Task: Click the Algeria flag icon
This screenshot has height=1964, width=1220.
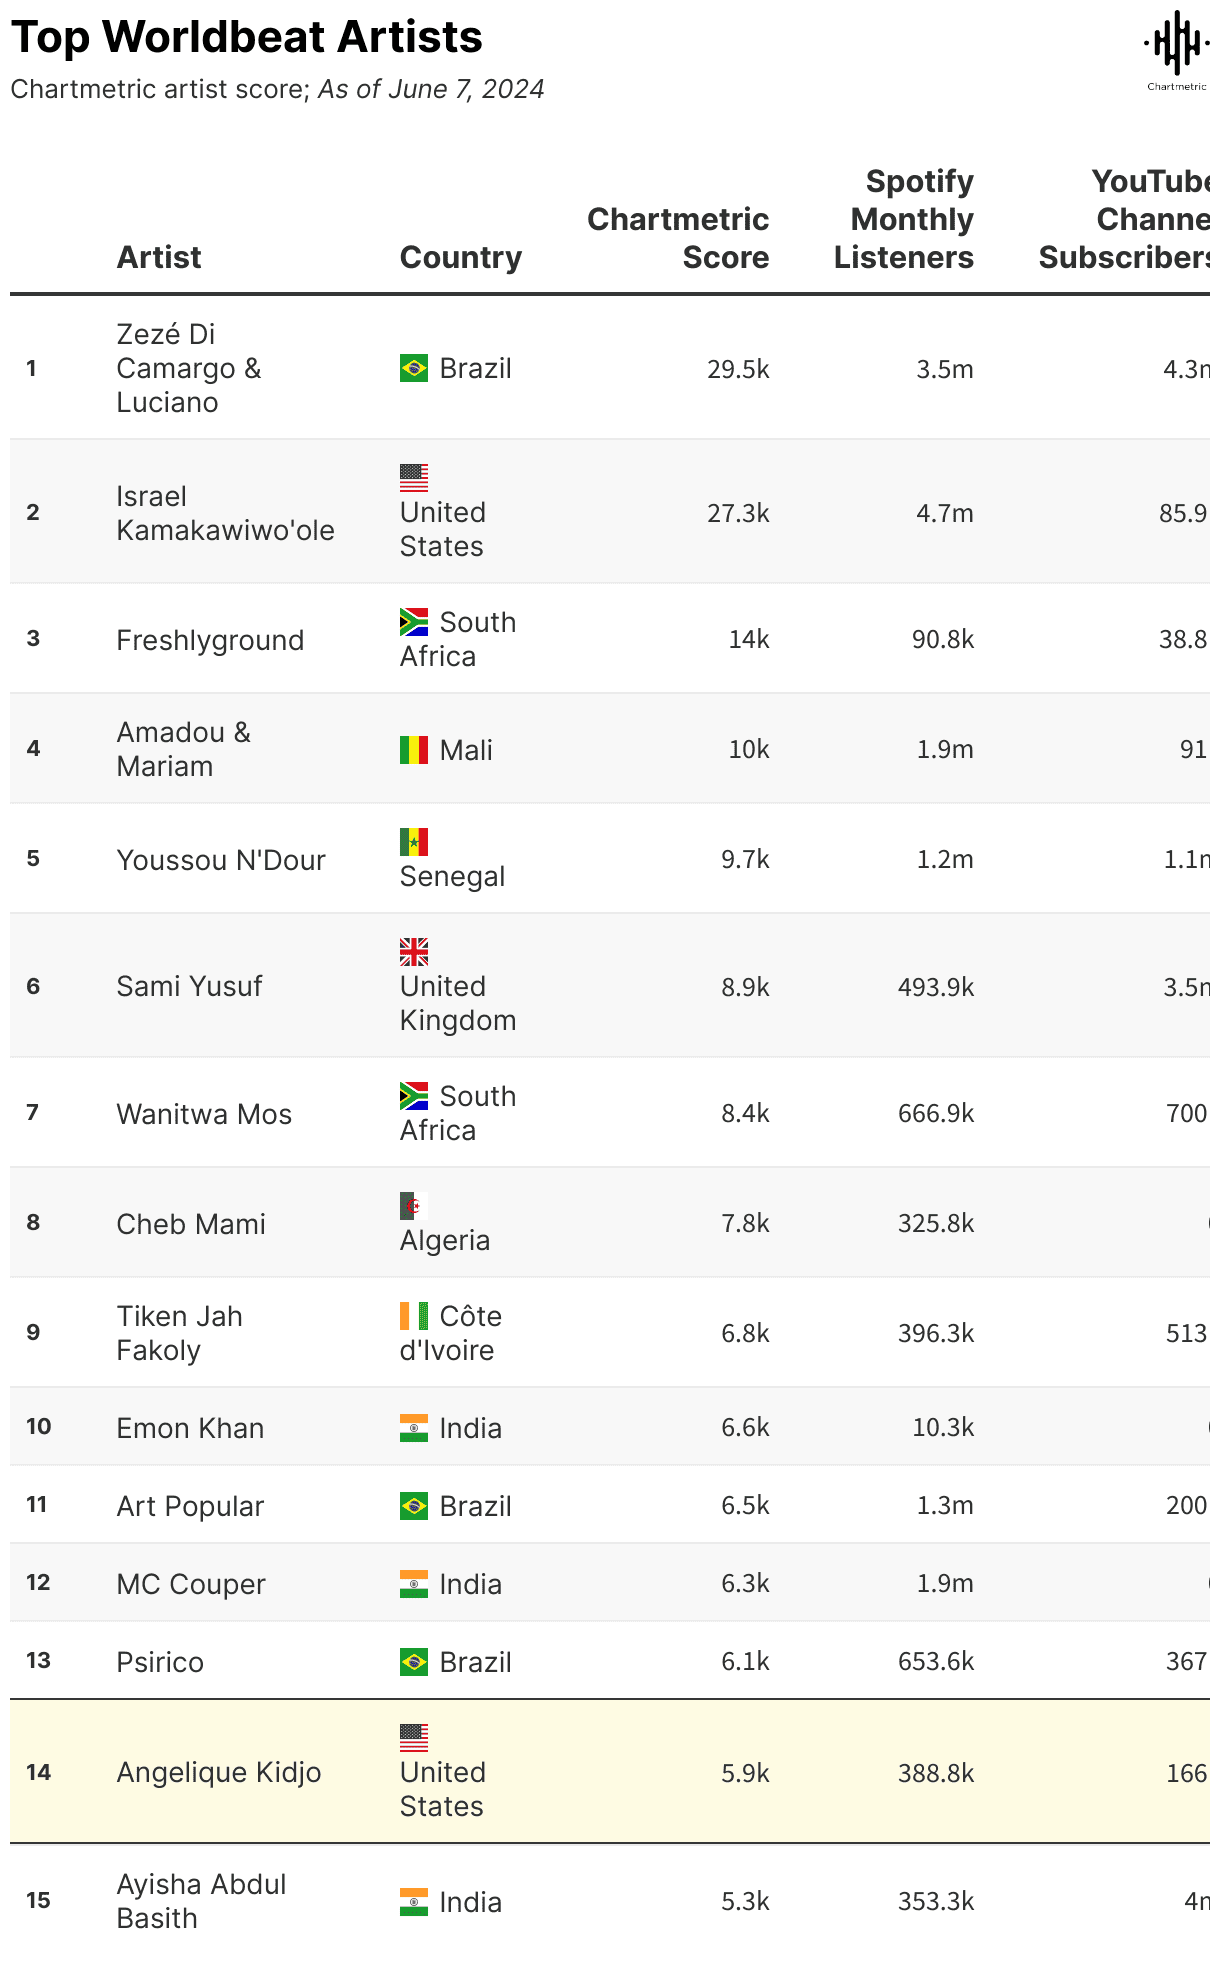Action: pos(413,1206)
